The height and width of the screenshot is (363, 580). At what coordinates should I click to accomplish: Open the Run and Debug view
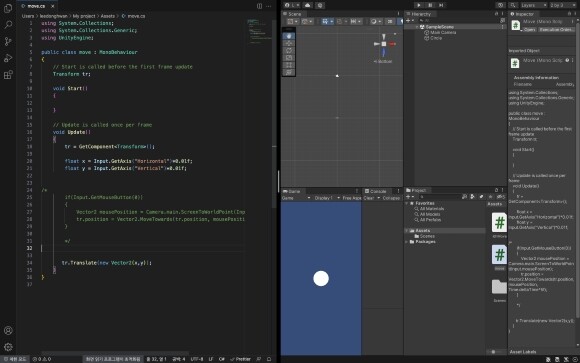(x=8, y=58)
